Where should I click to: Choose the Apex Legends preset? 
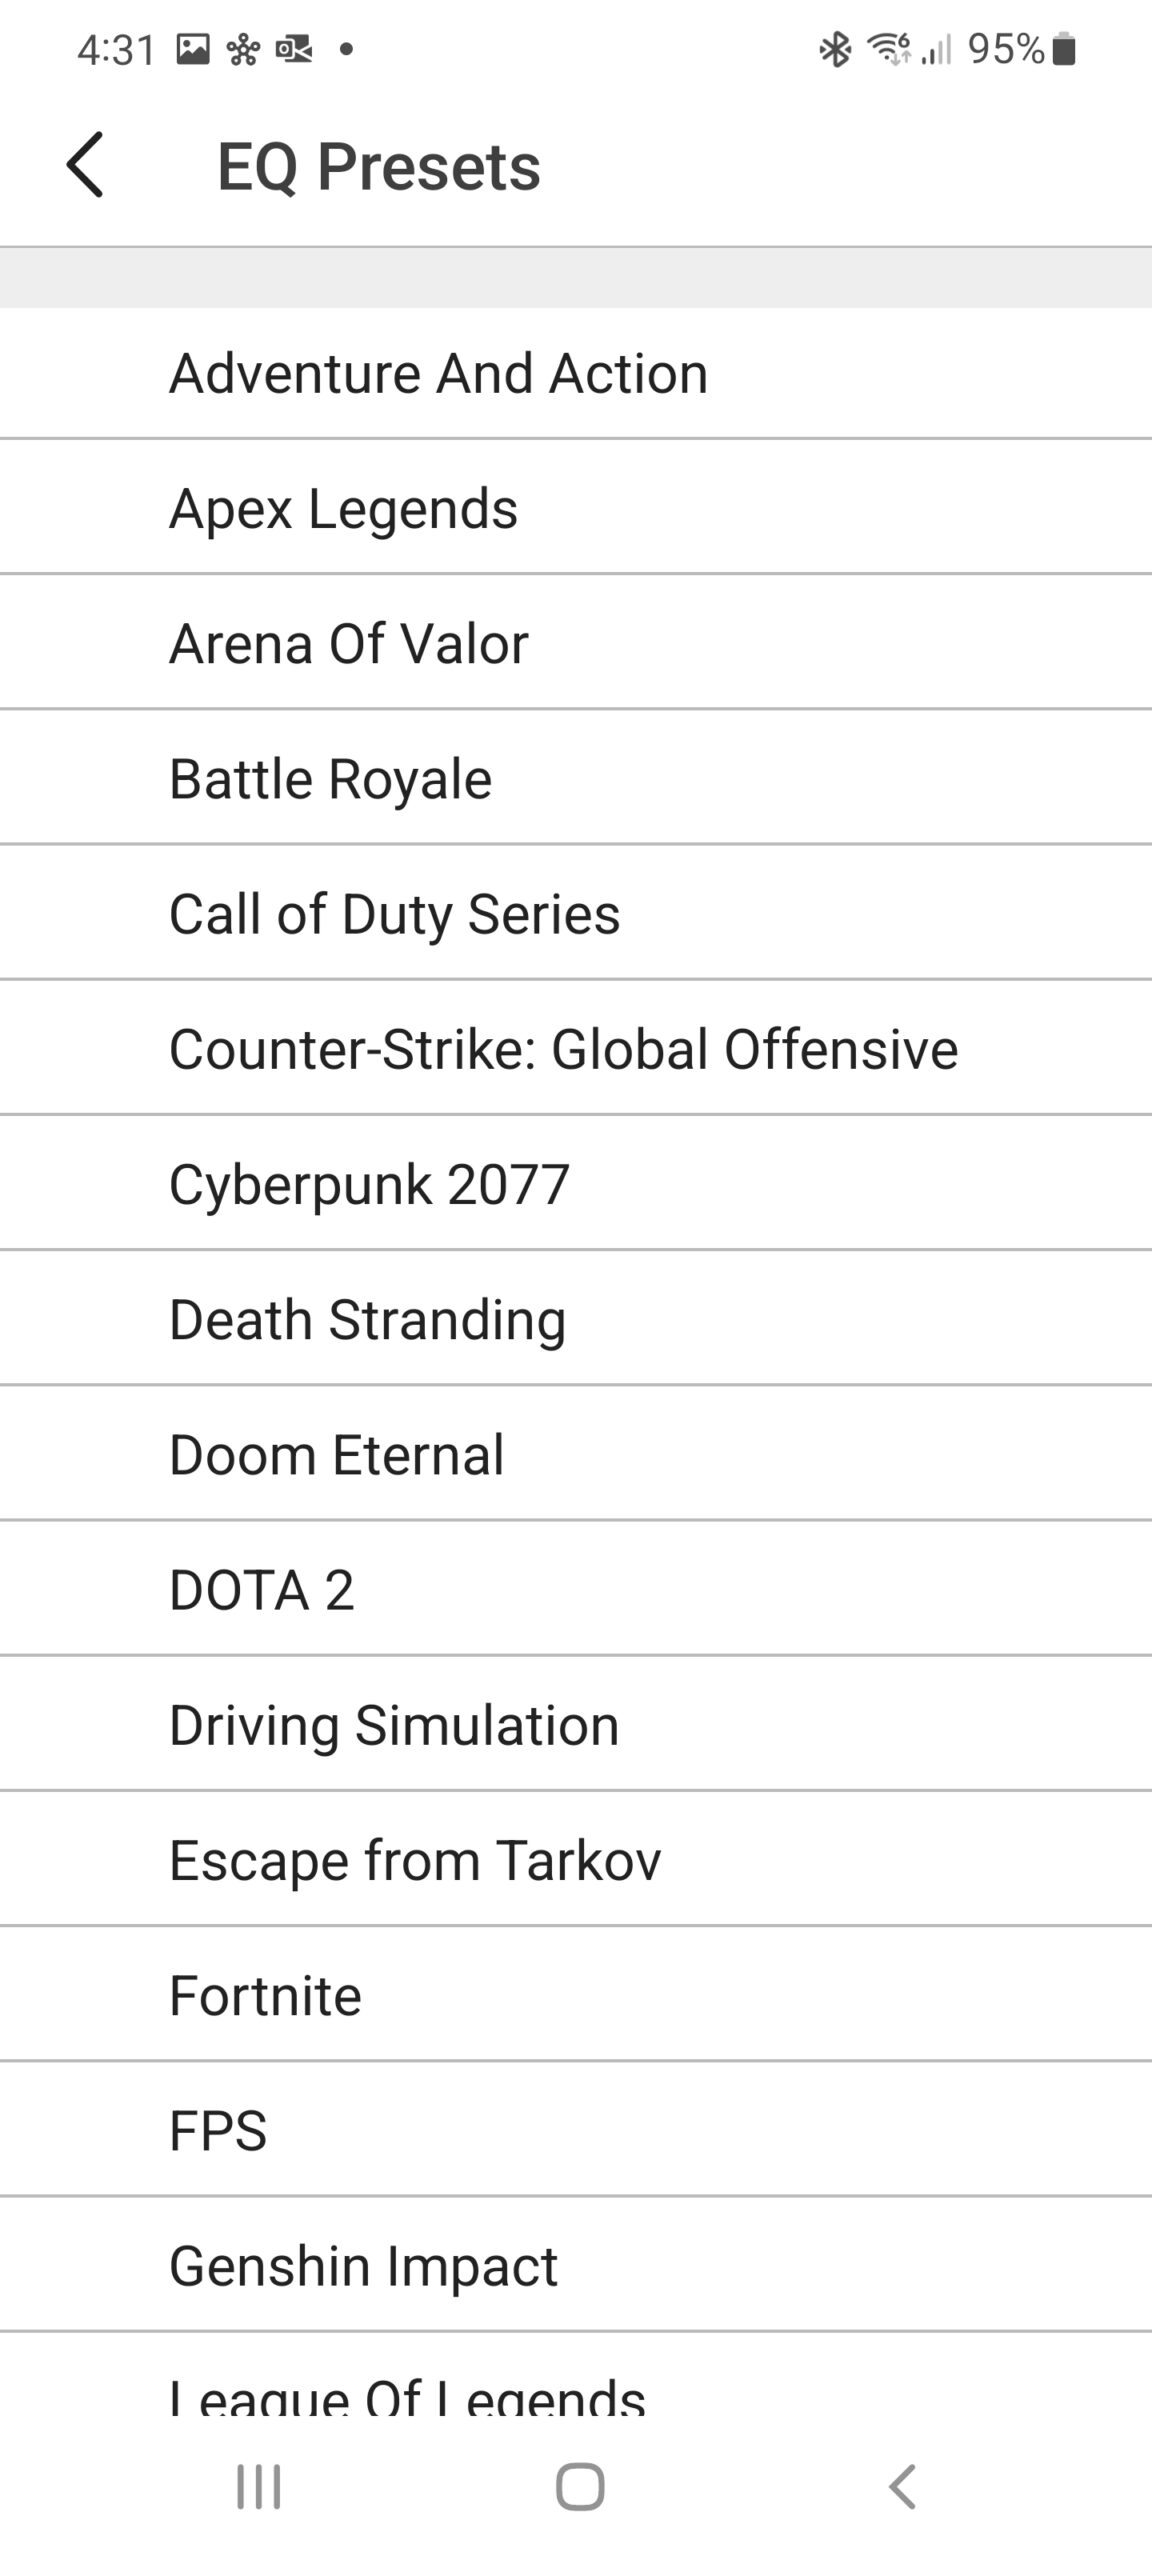343,508
